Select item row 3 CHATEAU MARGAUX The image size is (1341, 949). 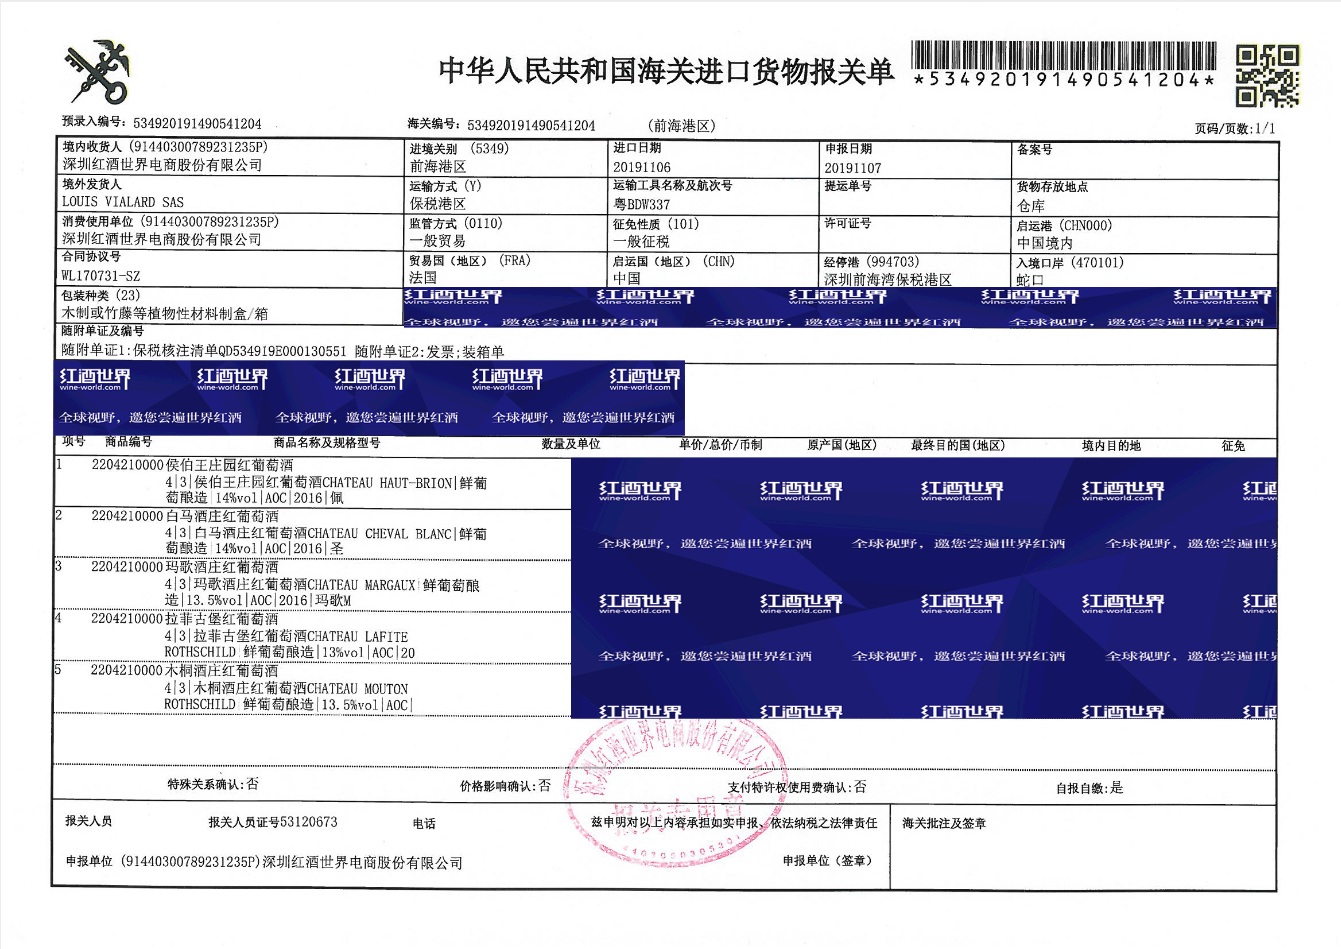(325, 584)
